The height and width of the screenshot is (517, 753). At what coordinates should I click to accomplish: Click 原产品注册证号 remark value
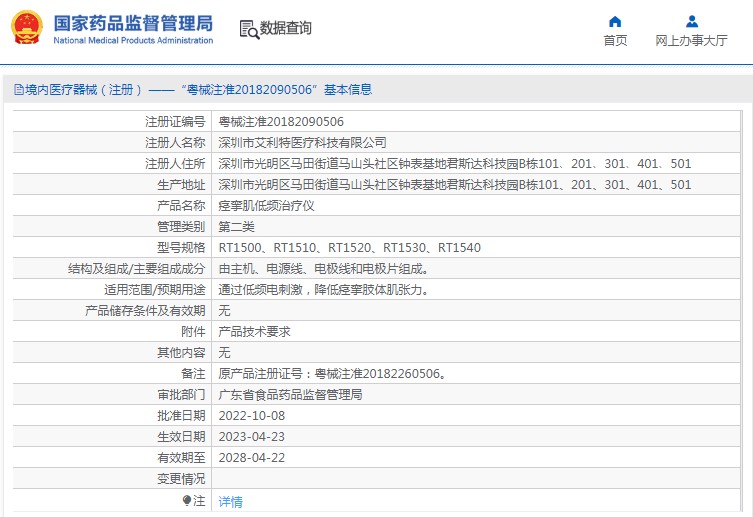(x=332, y=373)
